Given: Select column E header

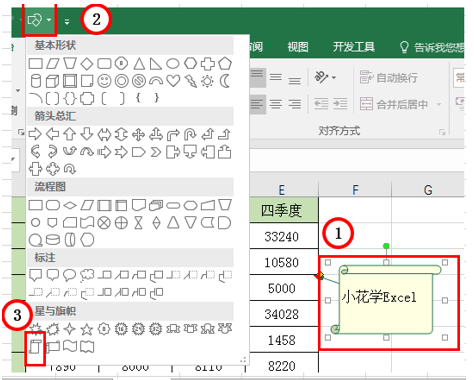Looking at the screenshot, I should 282,190.
